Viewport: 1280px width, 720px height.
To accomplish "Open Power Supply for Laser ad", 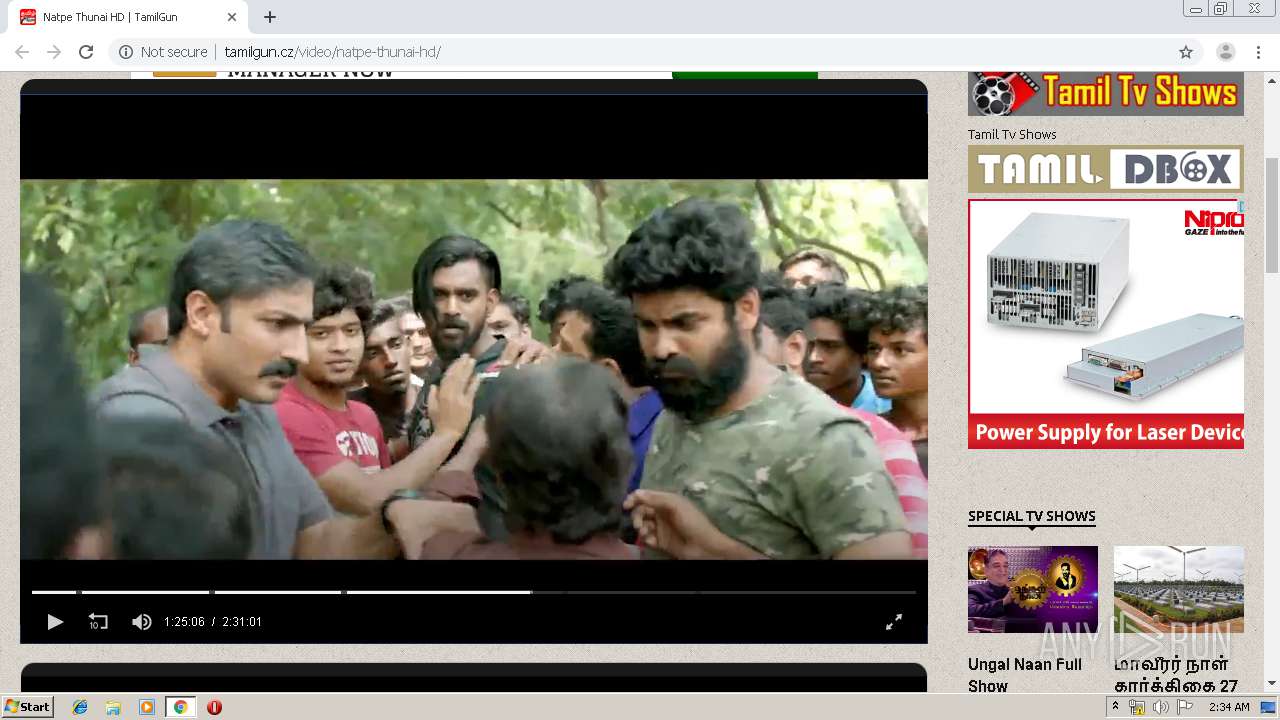I will coord(1106,324).
